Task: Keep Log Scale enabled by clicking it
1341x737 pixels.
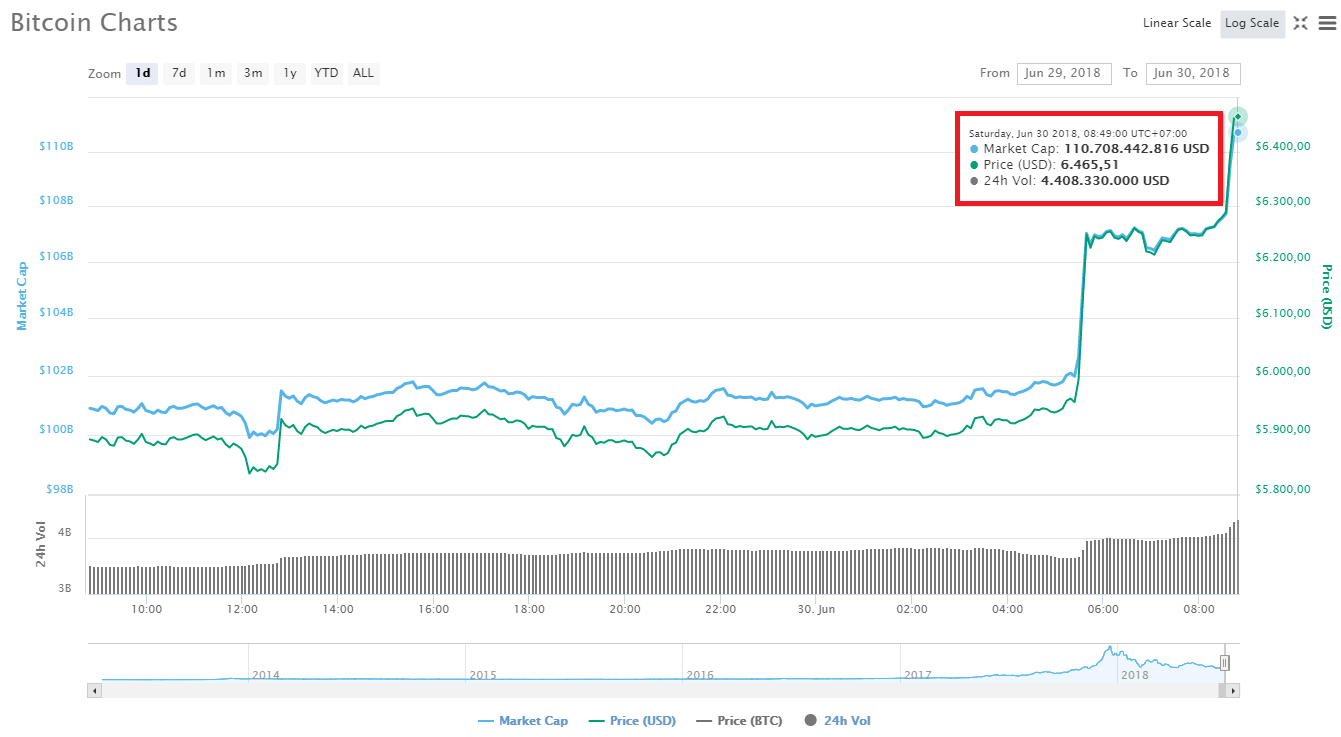Action: tap(1252, 23)
